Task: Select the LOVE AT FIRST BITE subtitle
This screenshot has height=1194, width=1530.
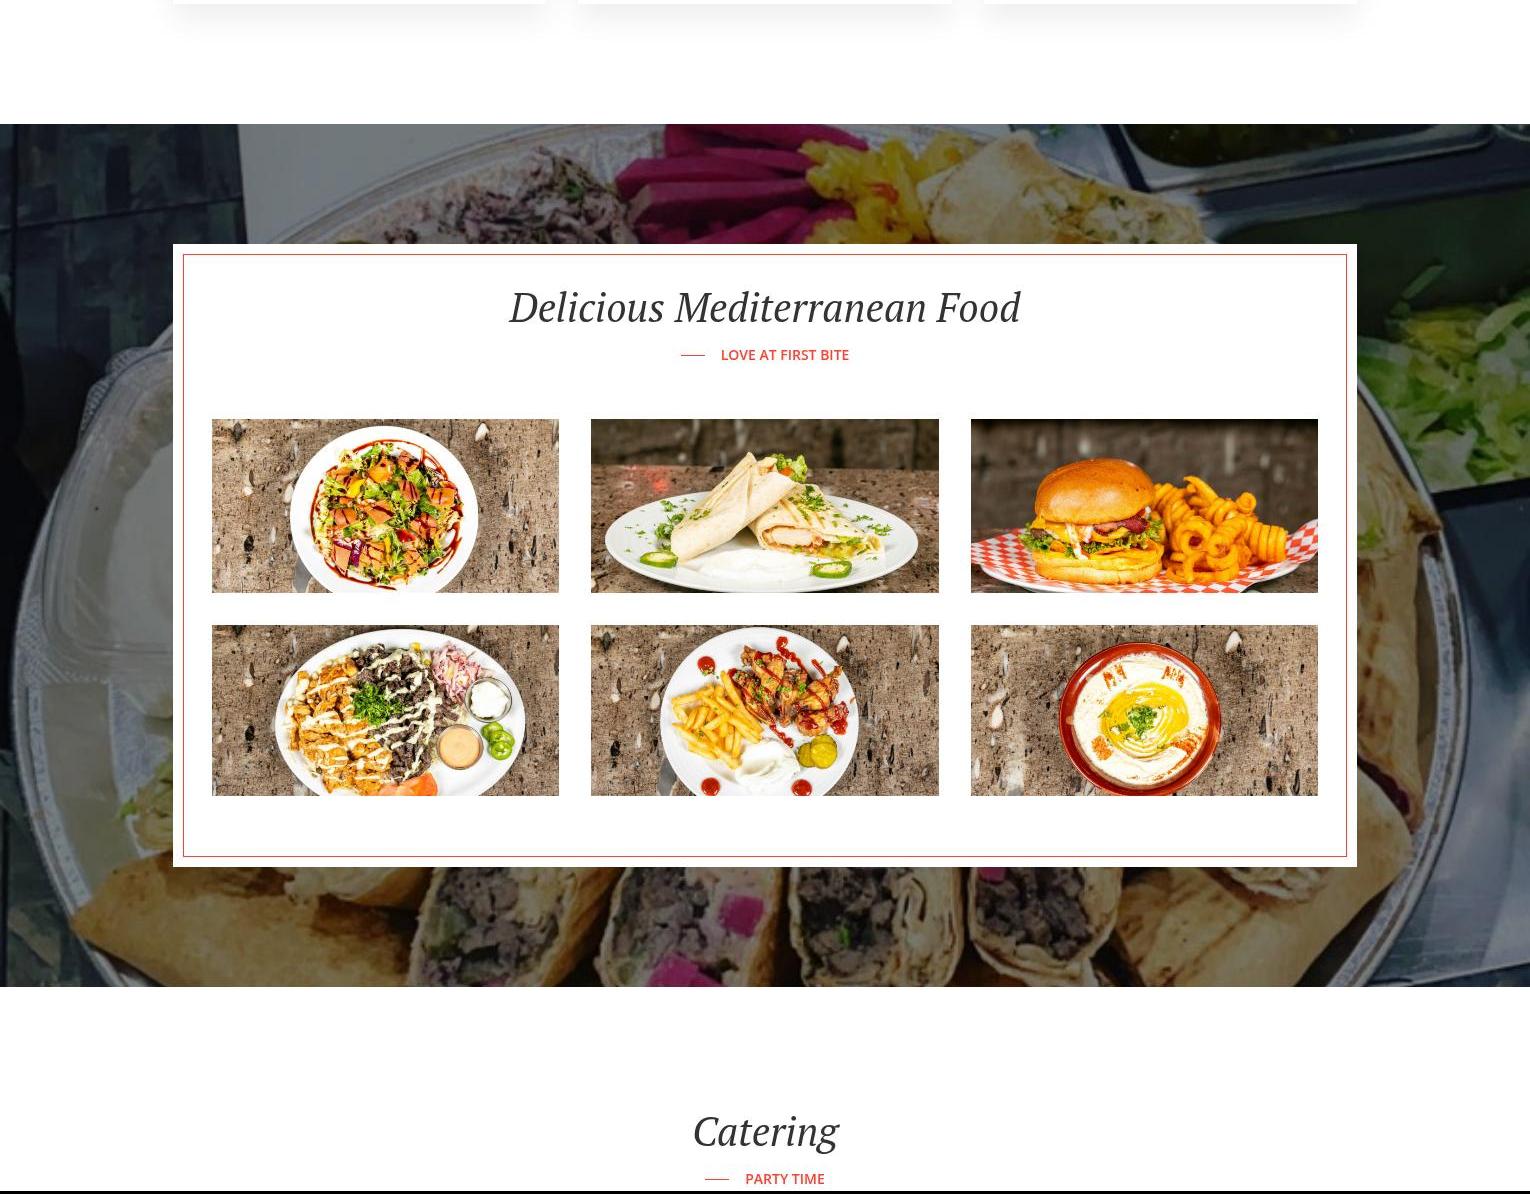Action: click(x=784, y=355)
